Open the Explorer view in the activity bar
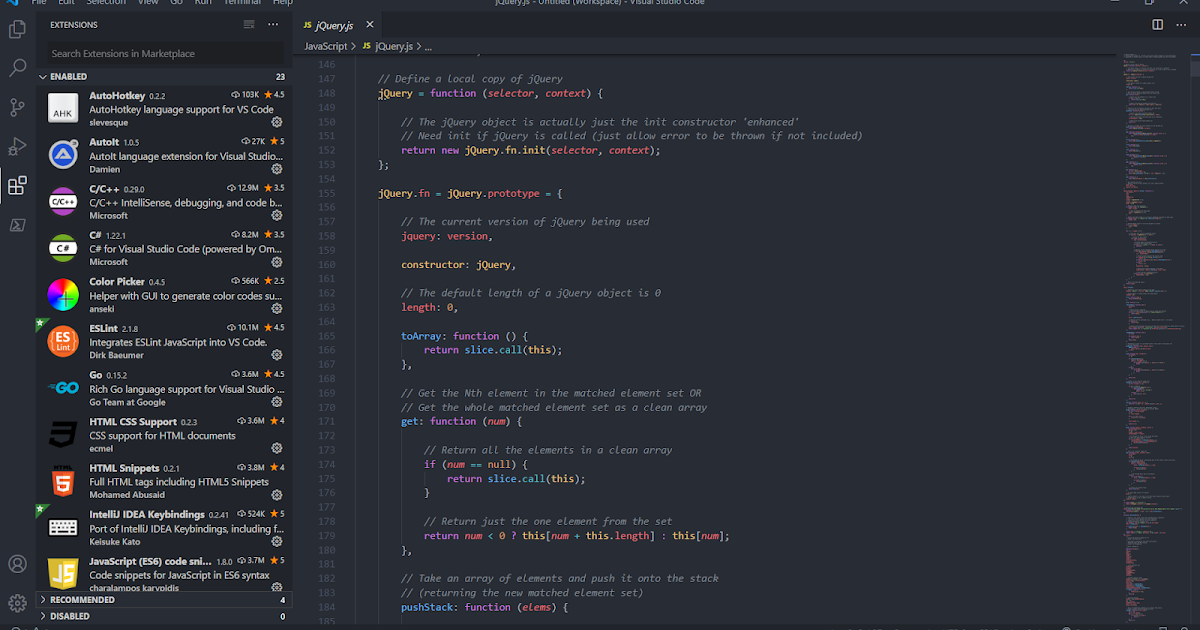 coord(17,30)
